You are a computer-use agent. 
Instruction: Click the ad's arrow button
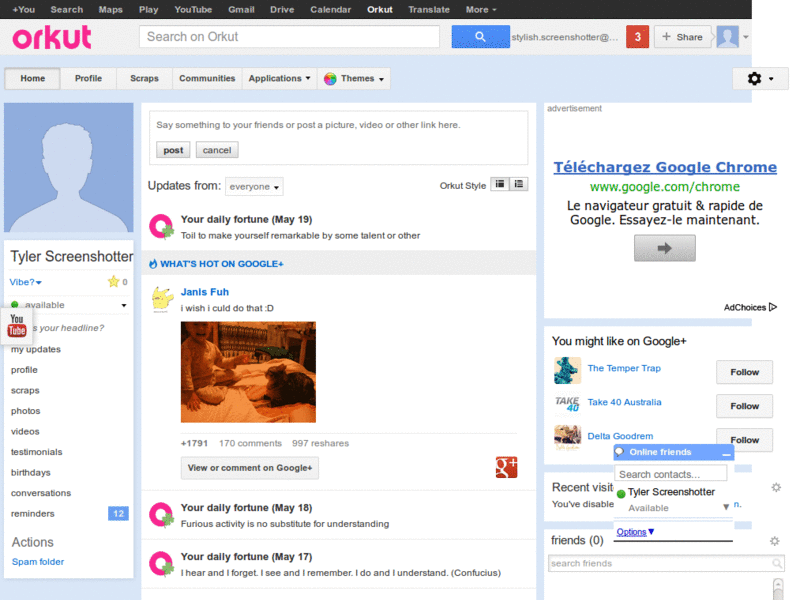pyautogui.click(x=664, y=248)
